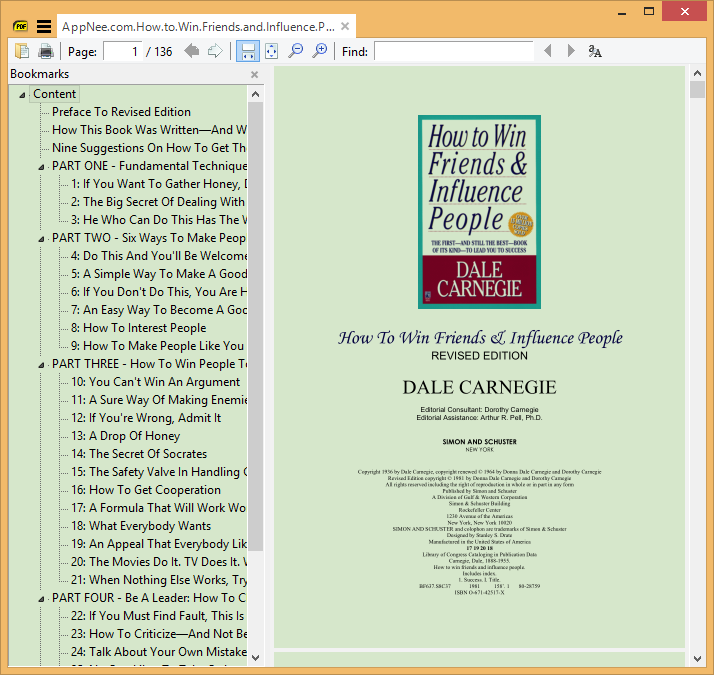Screen dimensions: 714x675
Task: Jump to PART FOUR Be A Leader
Action: tap(149, 598)
